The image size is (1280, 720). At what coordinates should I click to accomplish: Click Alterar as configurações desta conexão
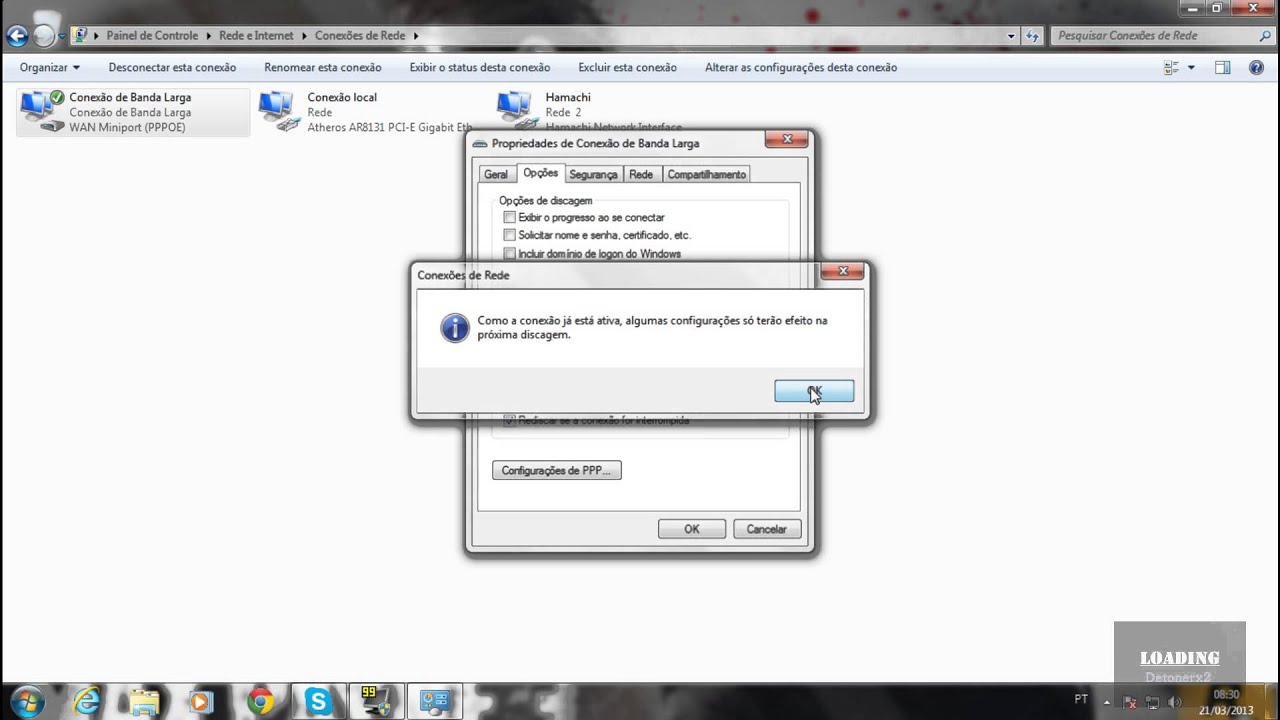coord(801,68)
